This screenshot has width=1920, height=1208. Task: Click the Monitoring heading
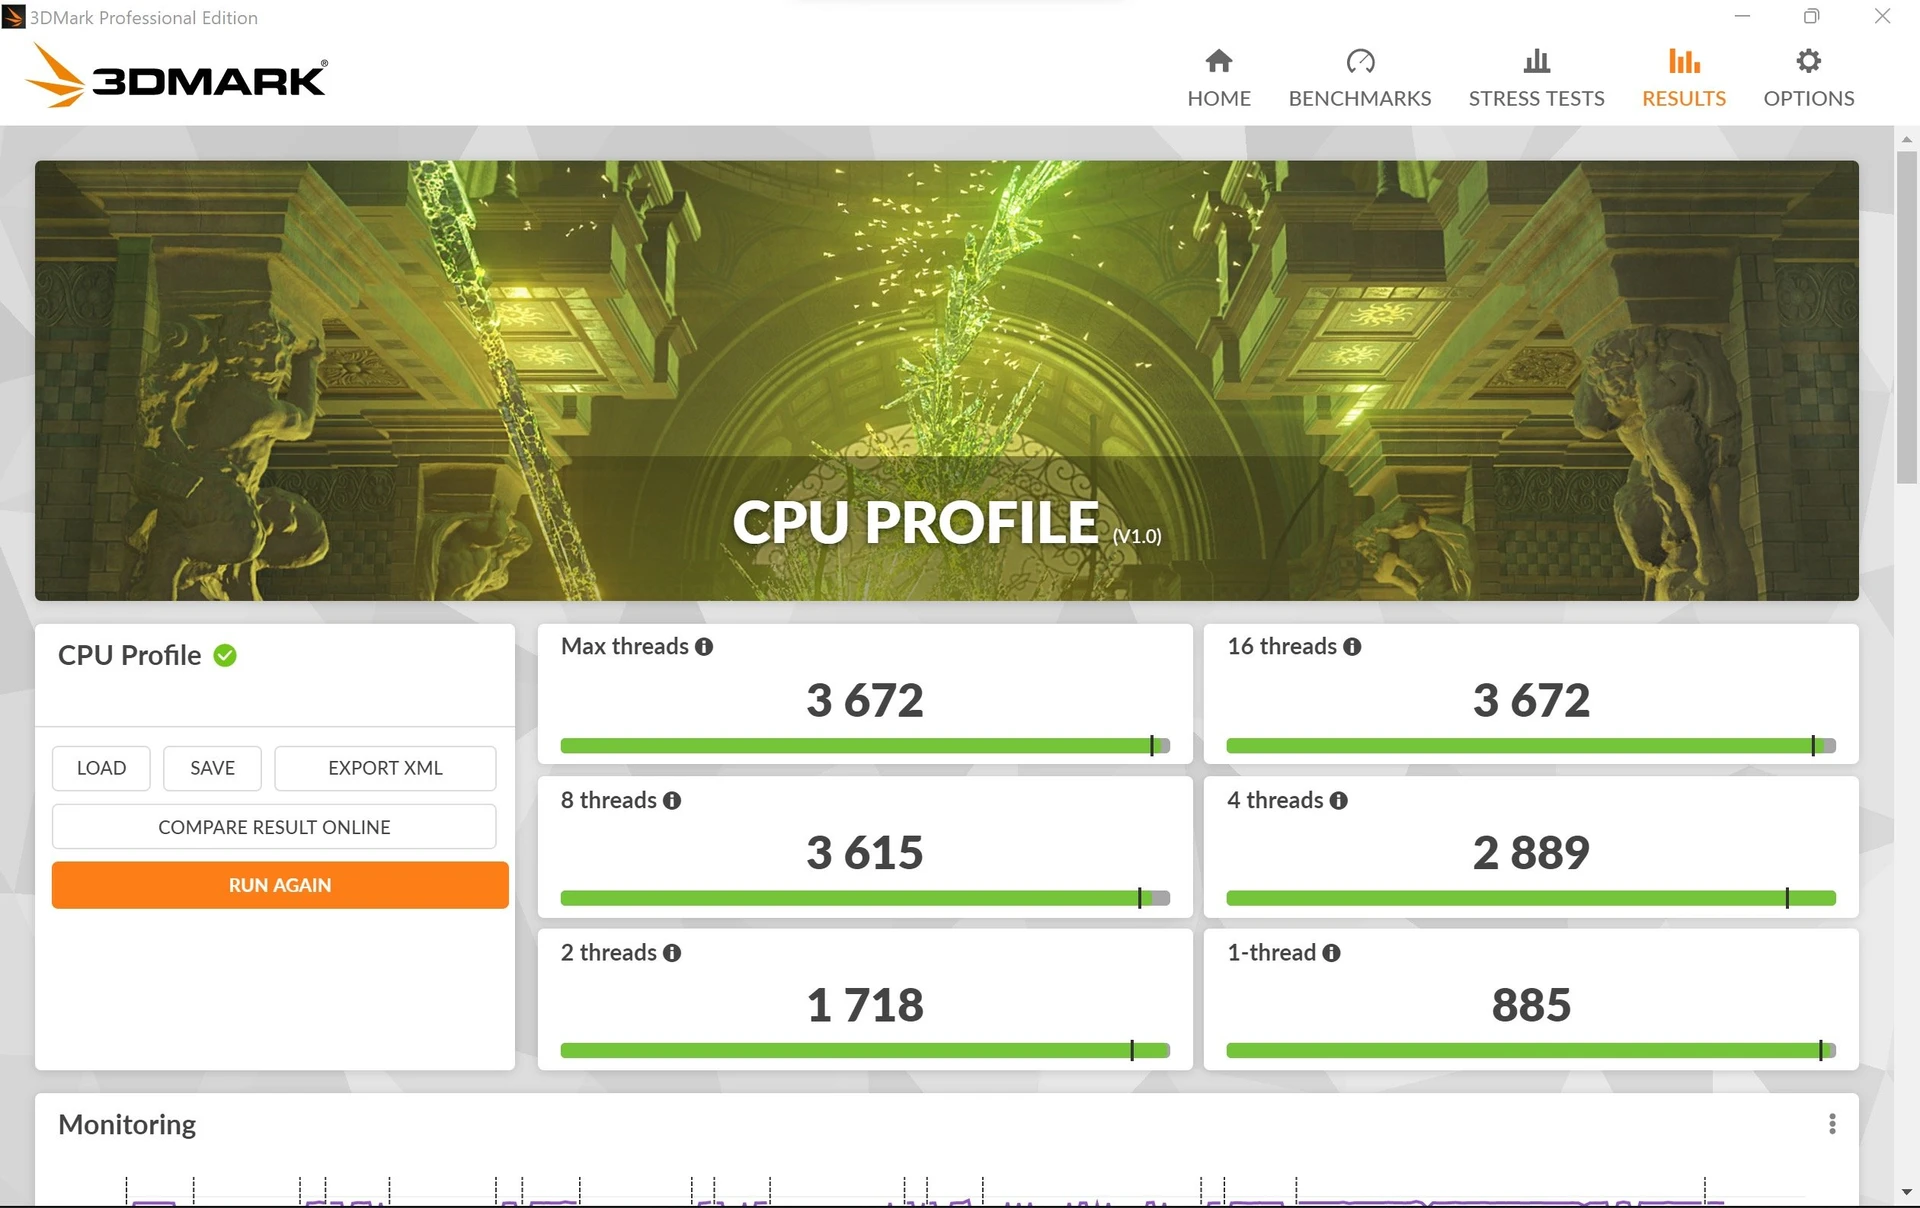tap(127, 1125)
